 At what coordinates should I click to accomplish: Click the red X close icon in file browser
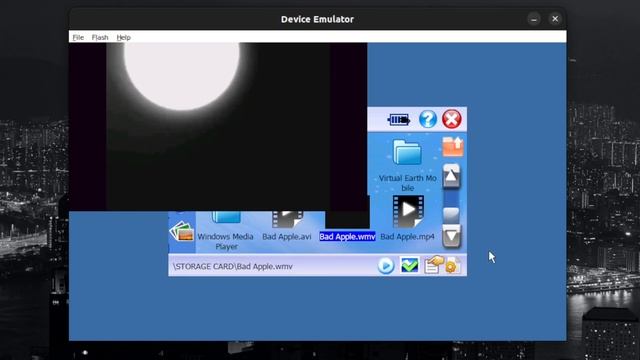coord(452,119)
